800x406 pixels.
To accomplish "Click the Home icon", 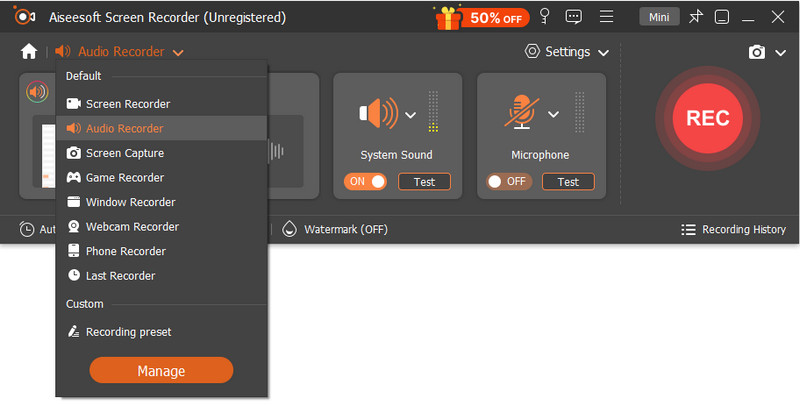I will 29,52.
